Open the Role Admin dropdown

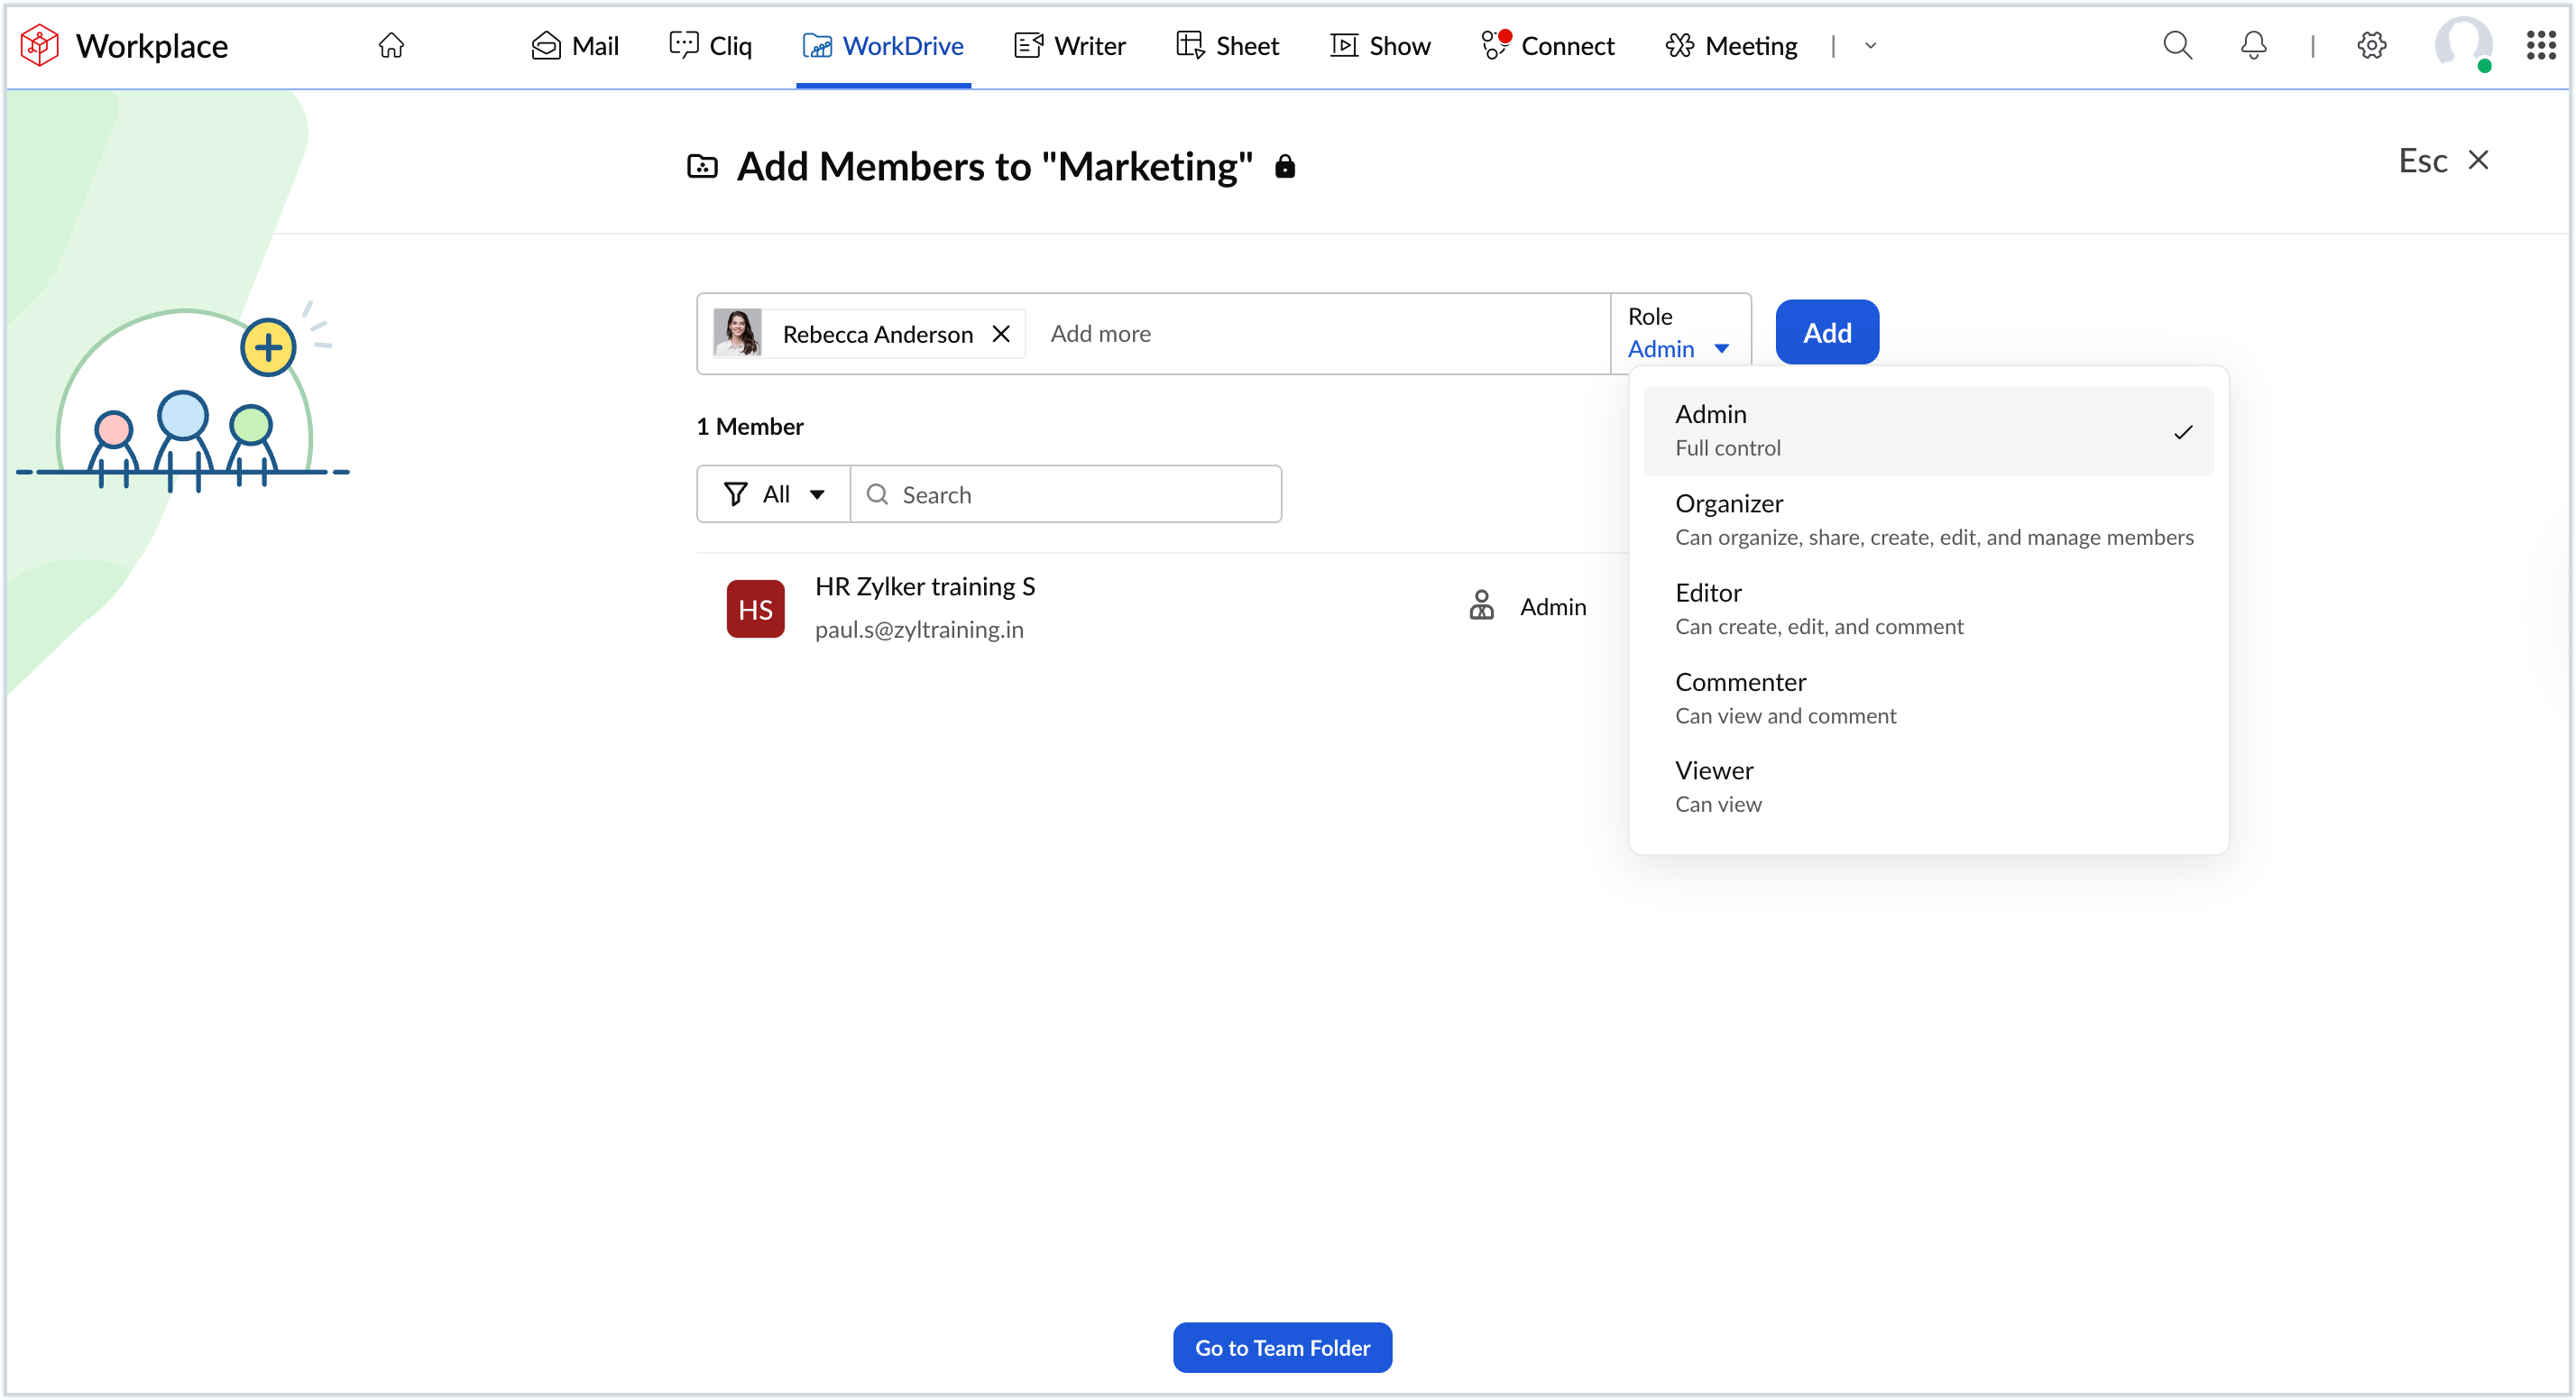coord(1680,348)
